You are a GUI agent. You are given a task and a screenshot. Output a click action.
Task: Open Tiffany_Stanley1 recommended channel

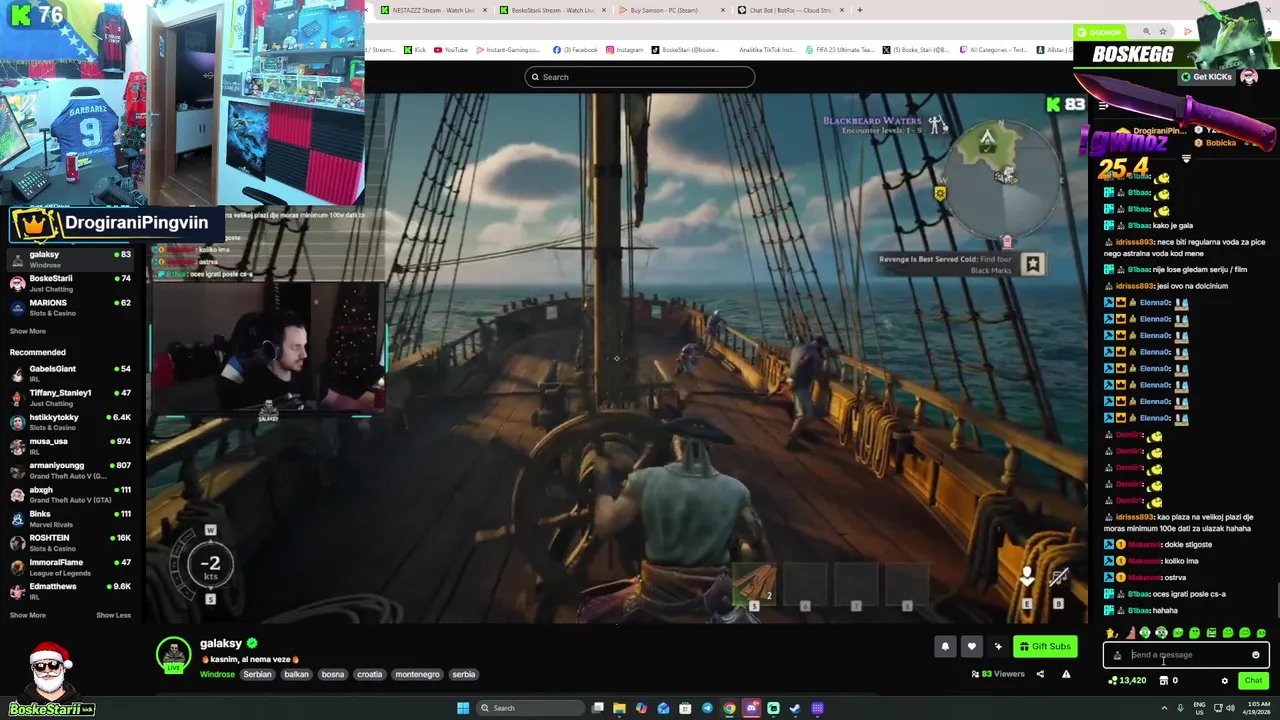[x=70, y=397]
